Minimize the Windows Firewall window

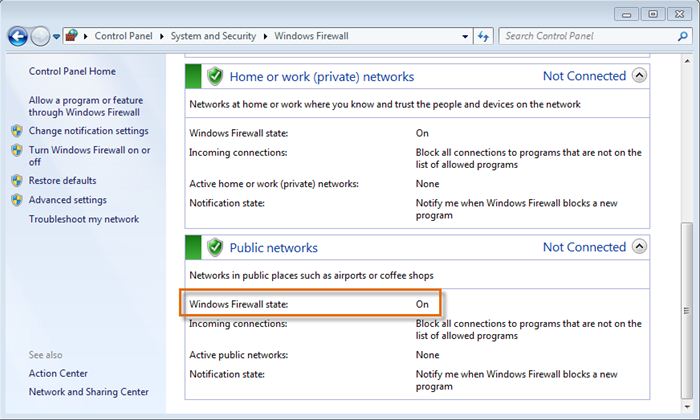tap(626, 15)
